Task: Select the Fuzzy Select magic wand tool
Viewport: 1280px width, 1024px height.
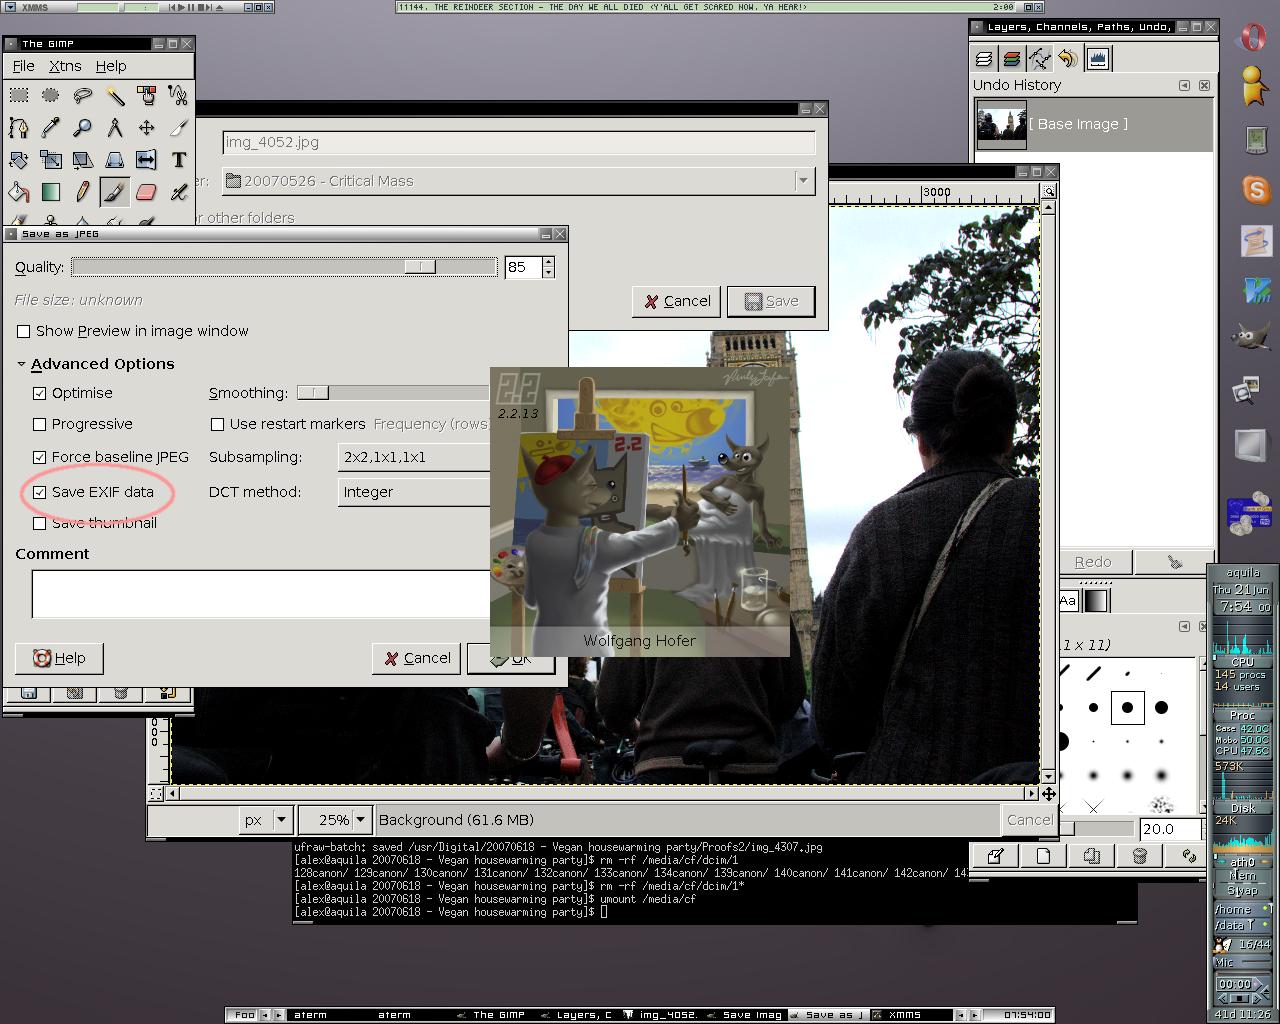Action: 115,95
